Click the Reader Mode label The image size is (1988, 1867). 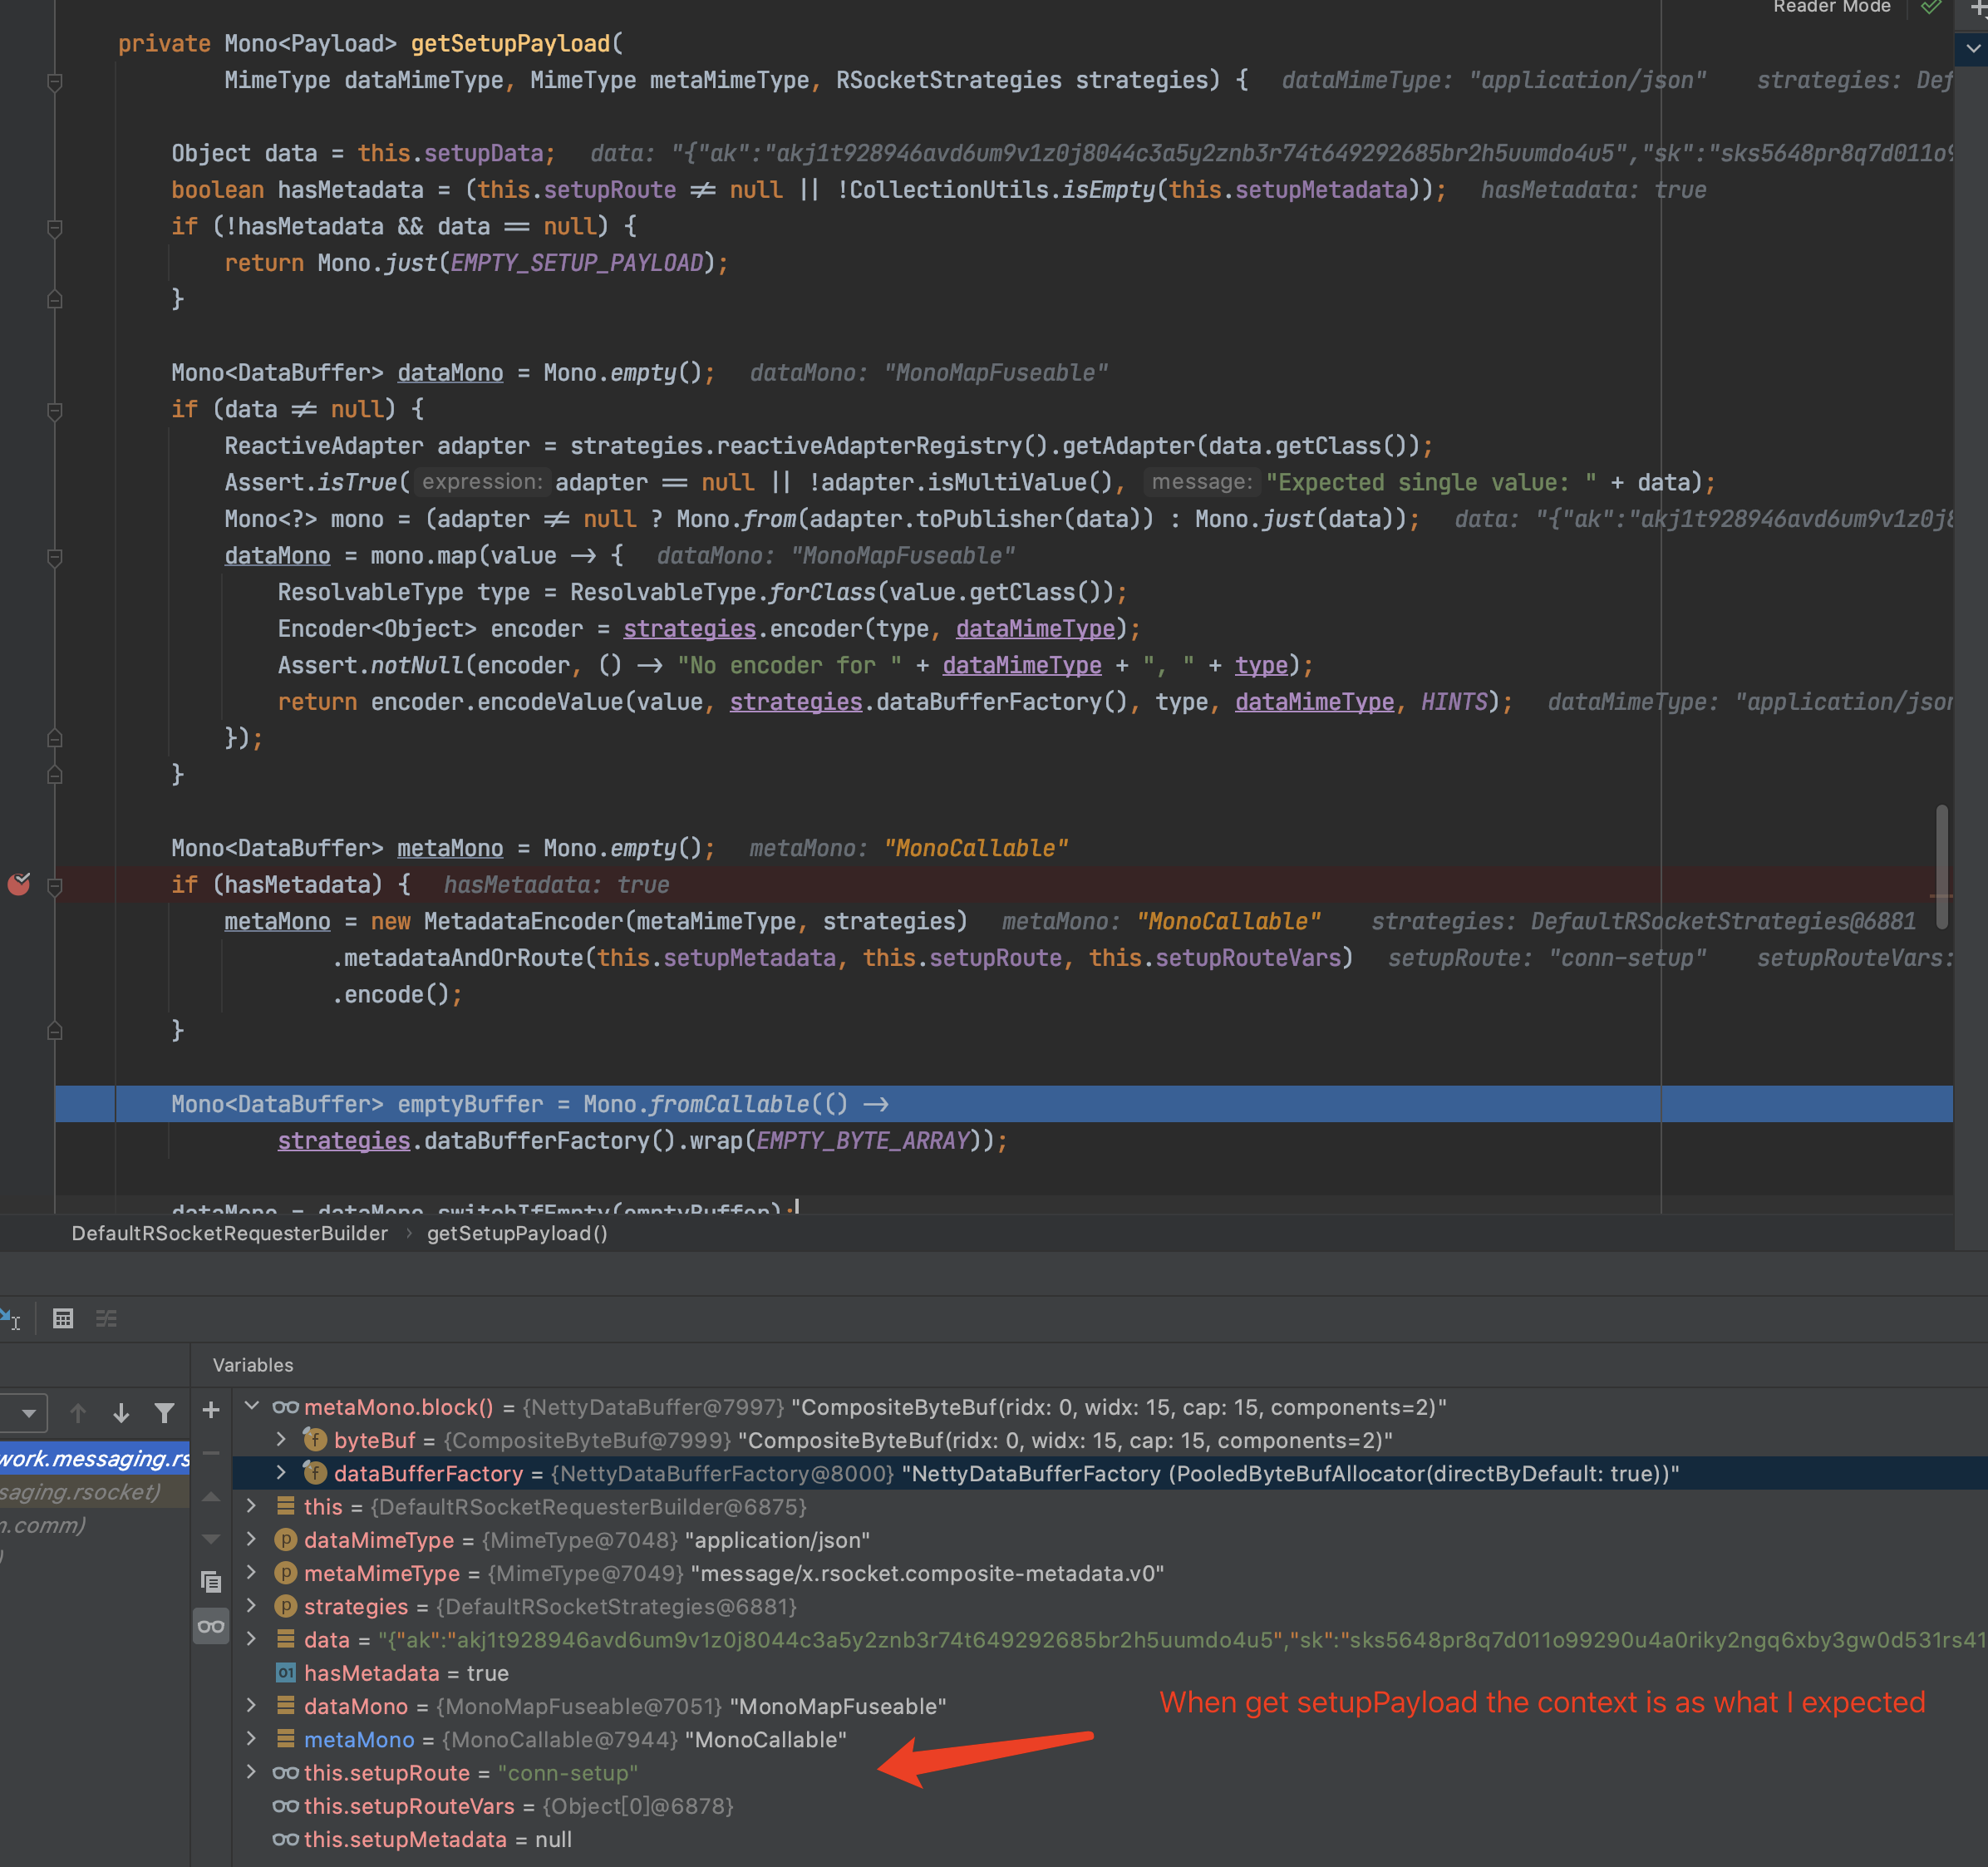pyautogui.click(x=1832, y=7)
